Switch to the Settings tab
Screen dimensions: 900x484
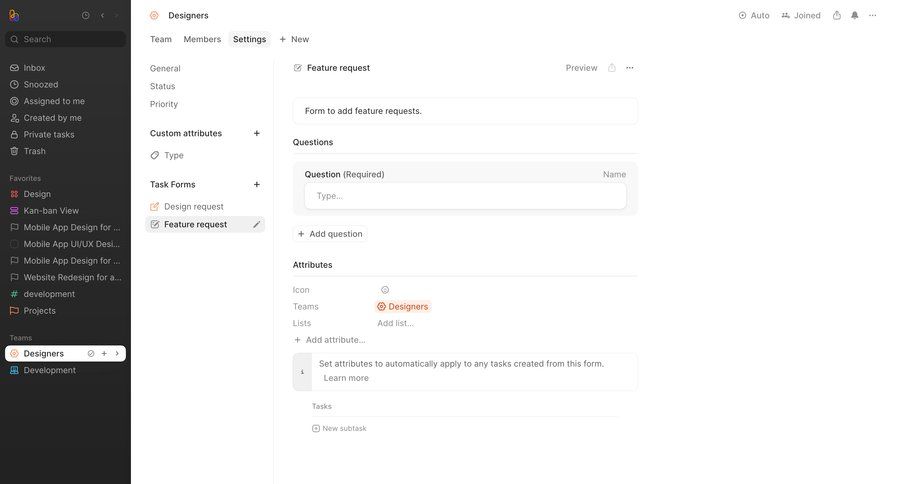pos(249,39)
